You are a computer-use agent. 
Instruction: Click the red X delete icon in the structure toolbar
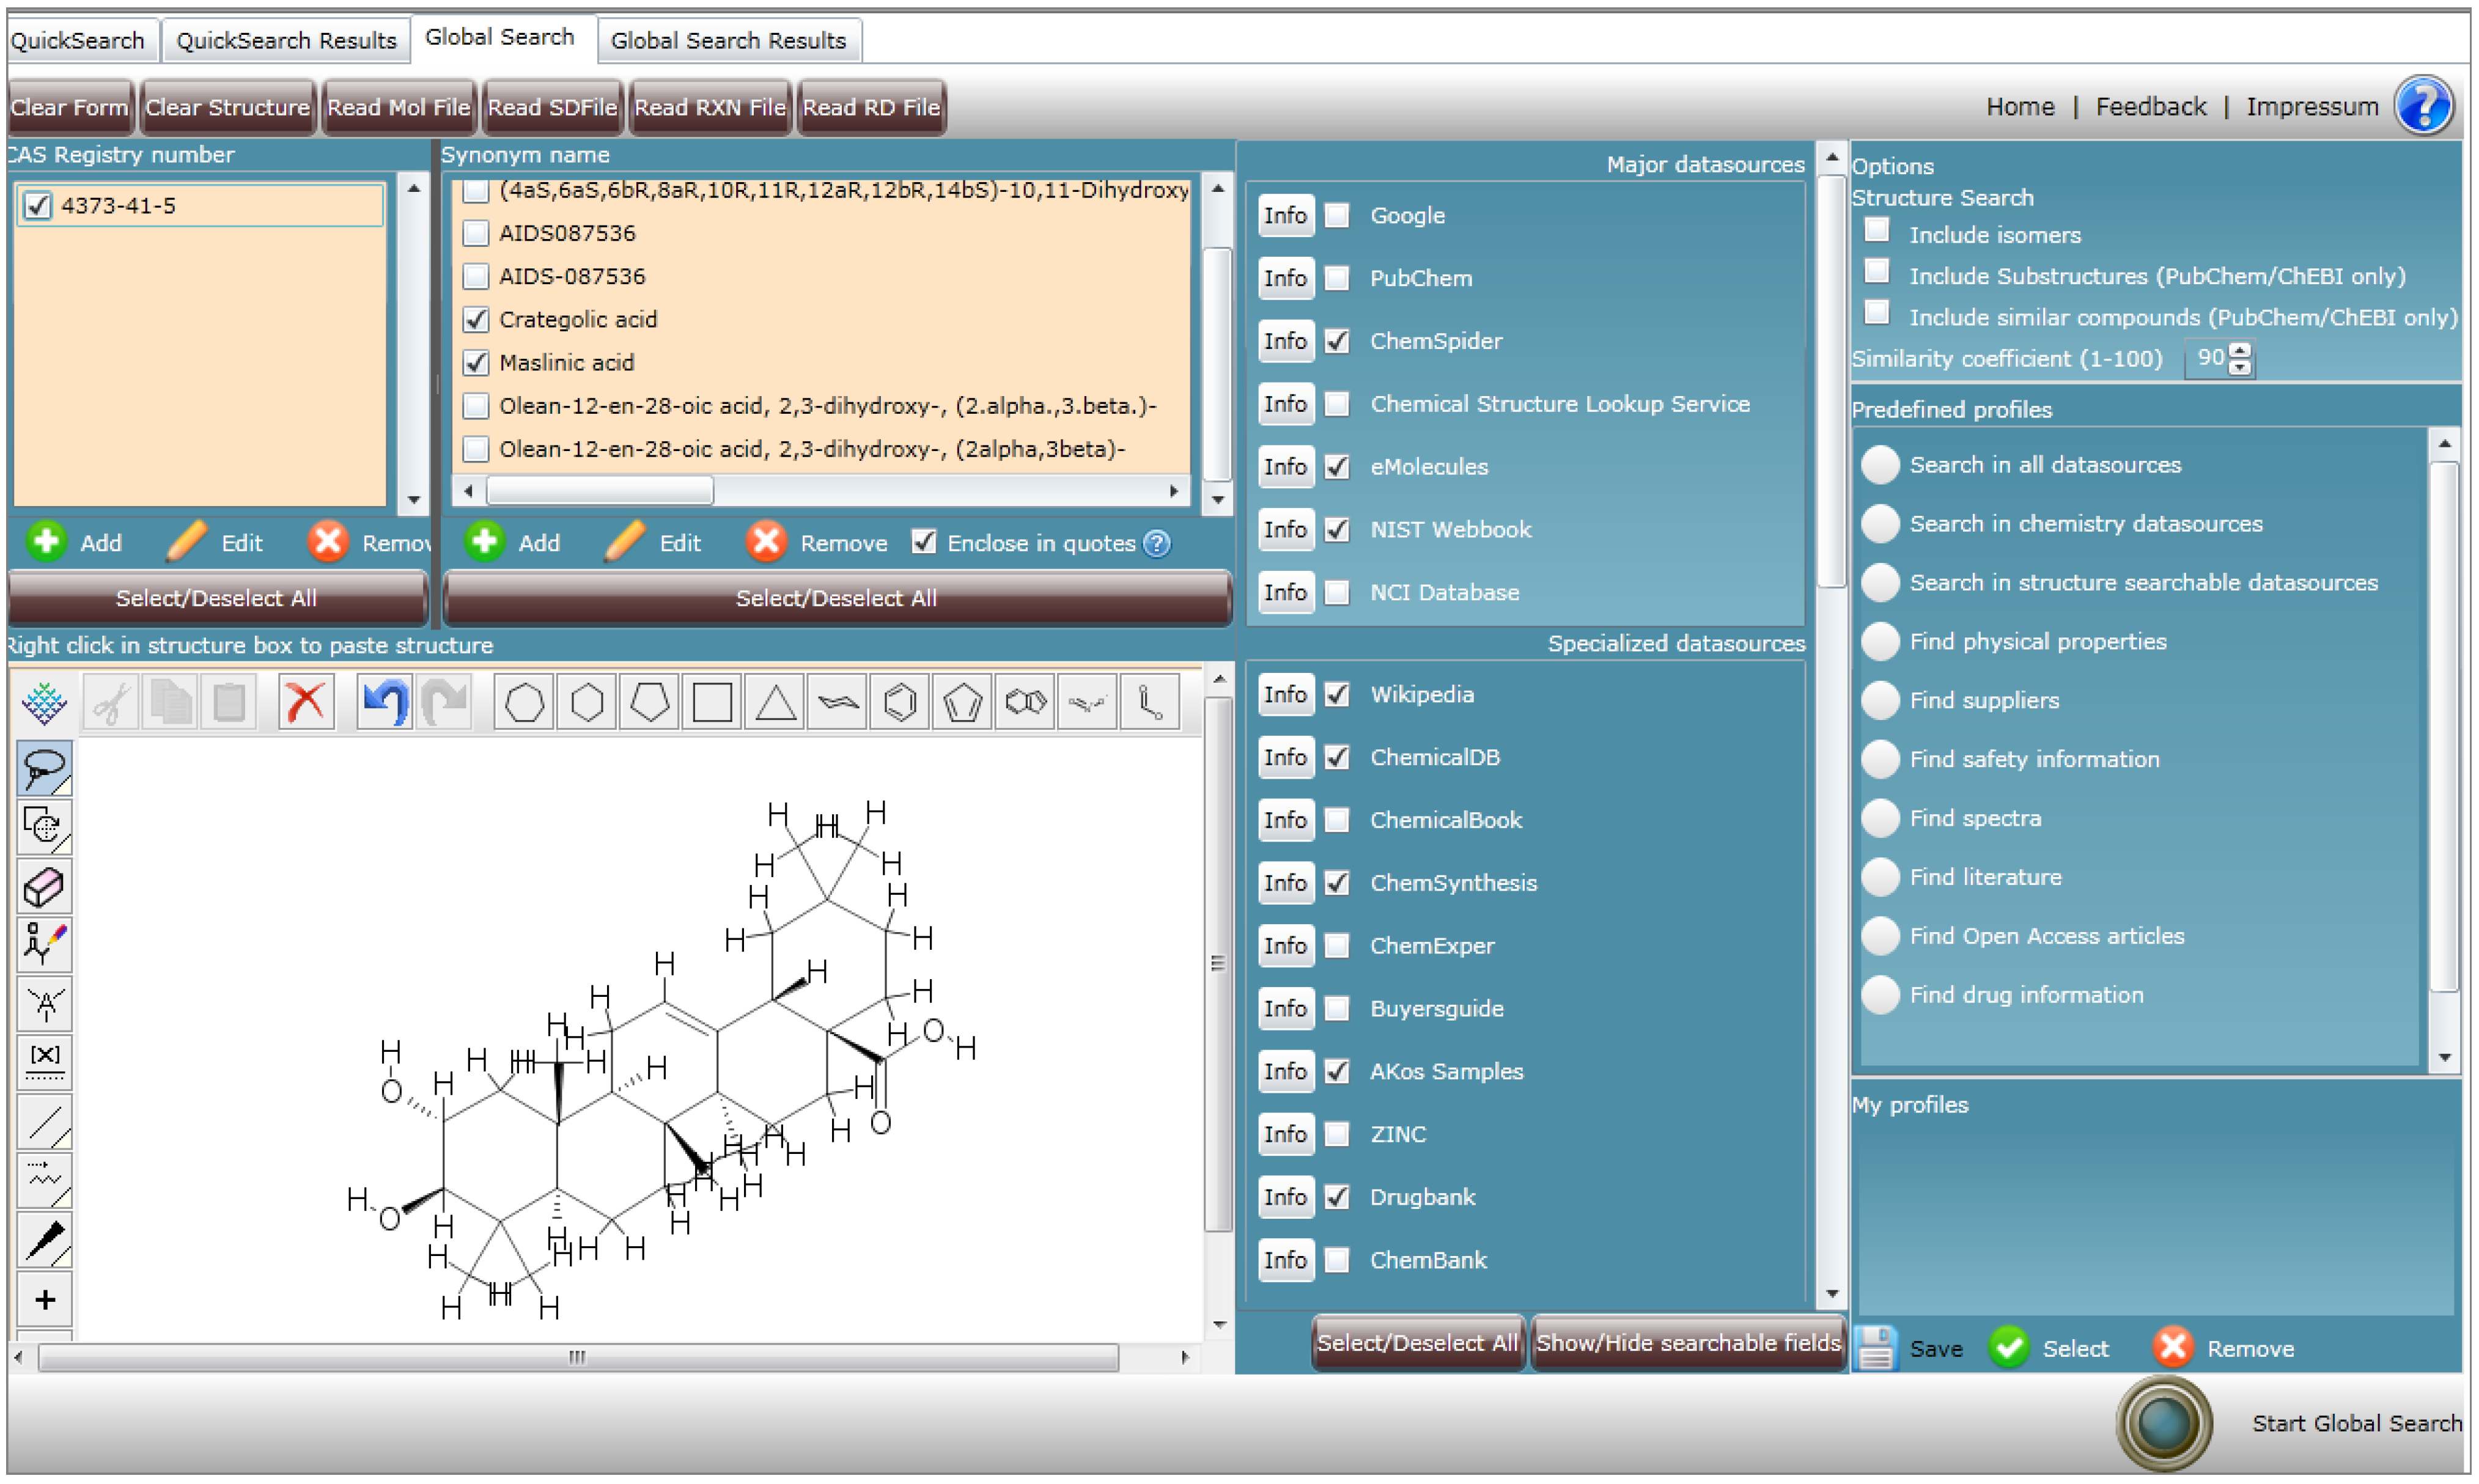[x=305, y=702]
